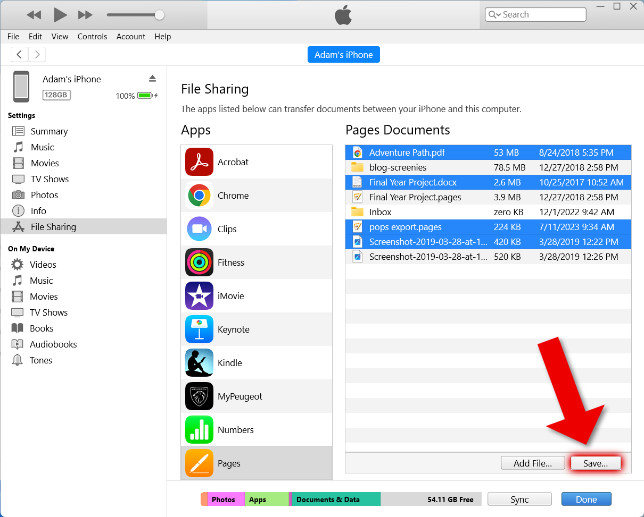The image size is (644, 517).
Task: Choose Numbers in the Apps list
Action: point(256,430)
